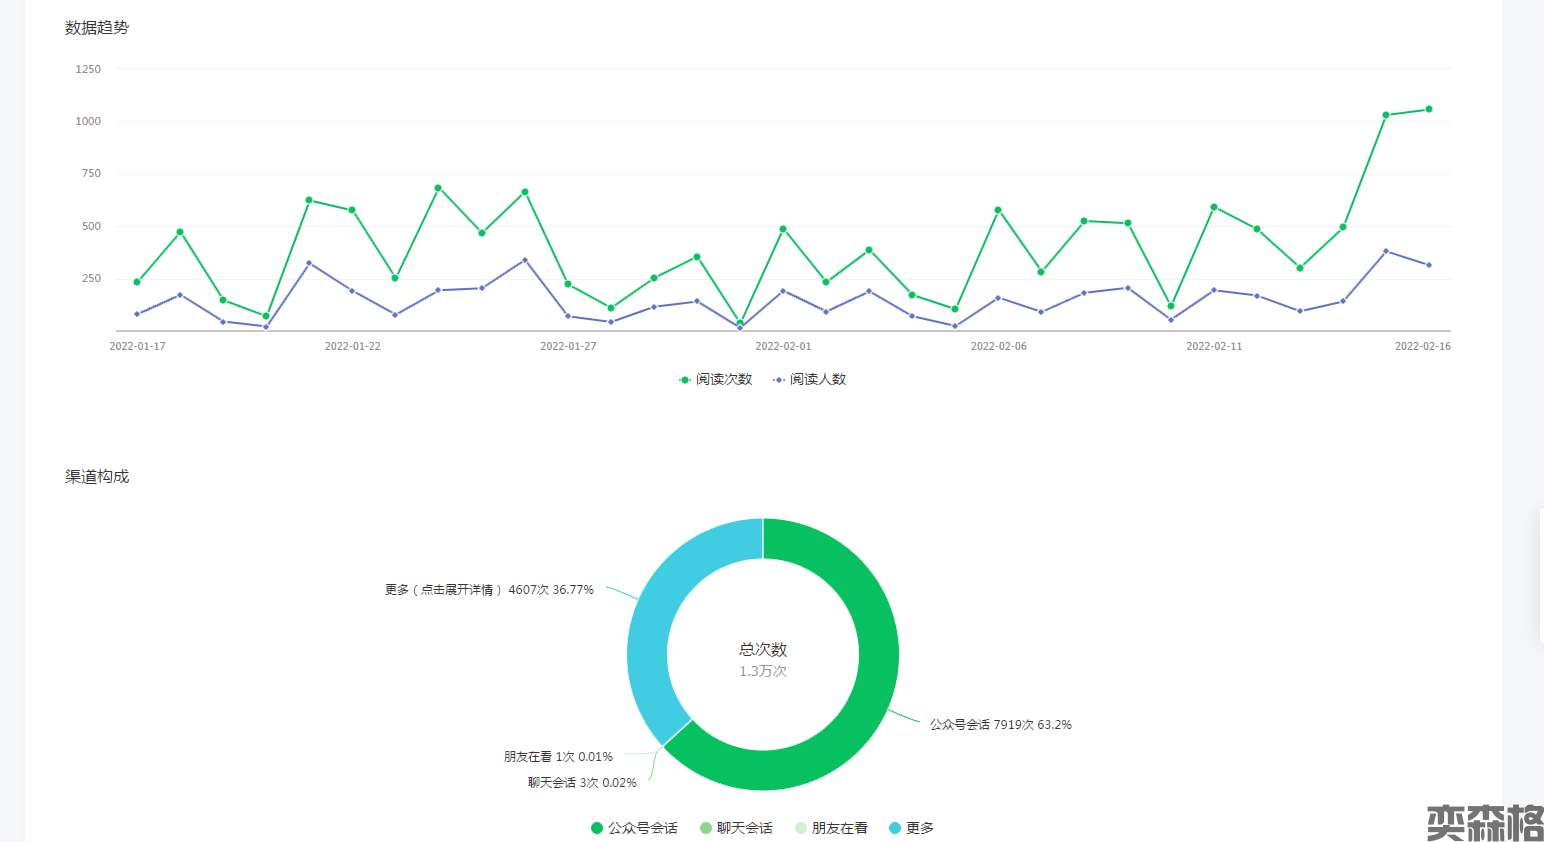Click the 公众号会话 7919次 63.2% label
The image size is (1544, 842).
(x=1000, y=725)
